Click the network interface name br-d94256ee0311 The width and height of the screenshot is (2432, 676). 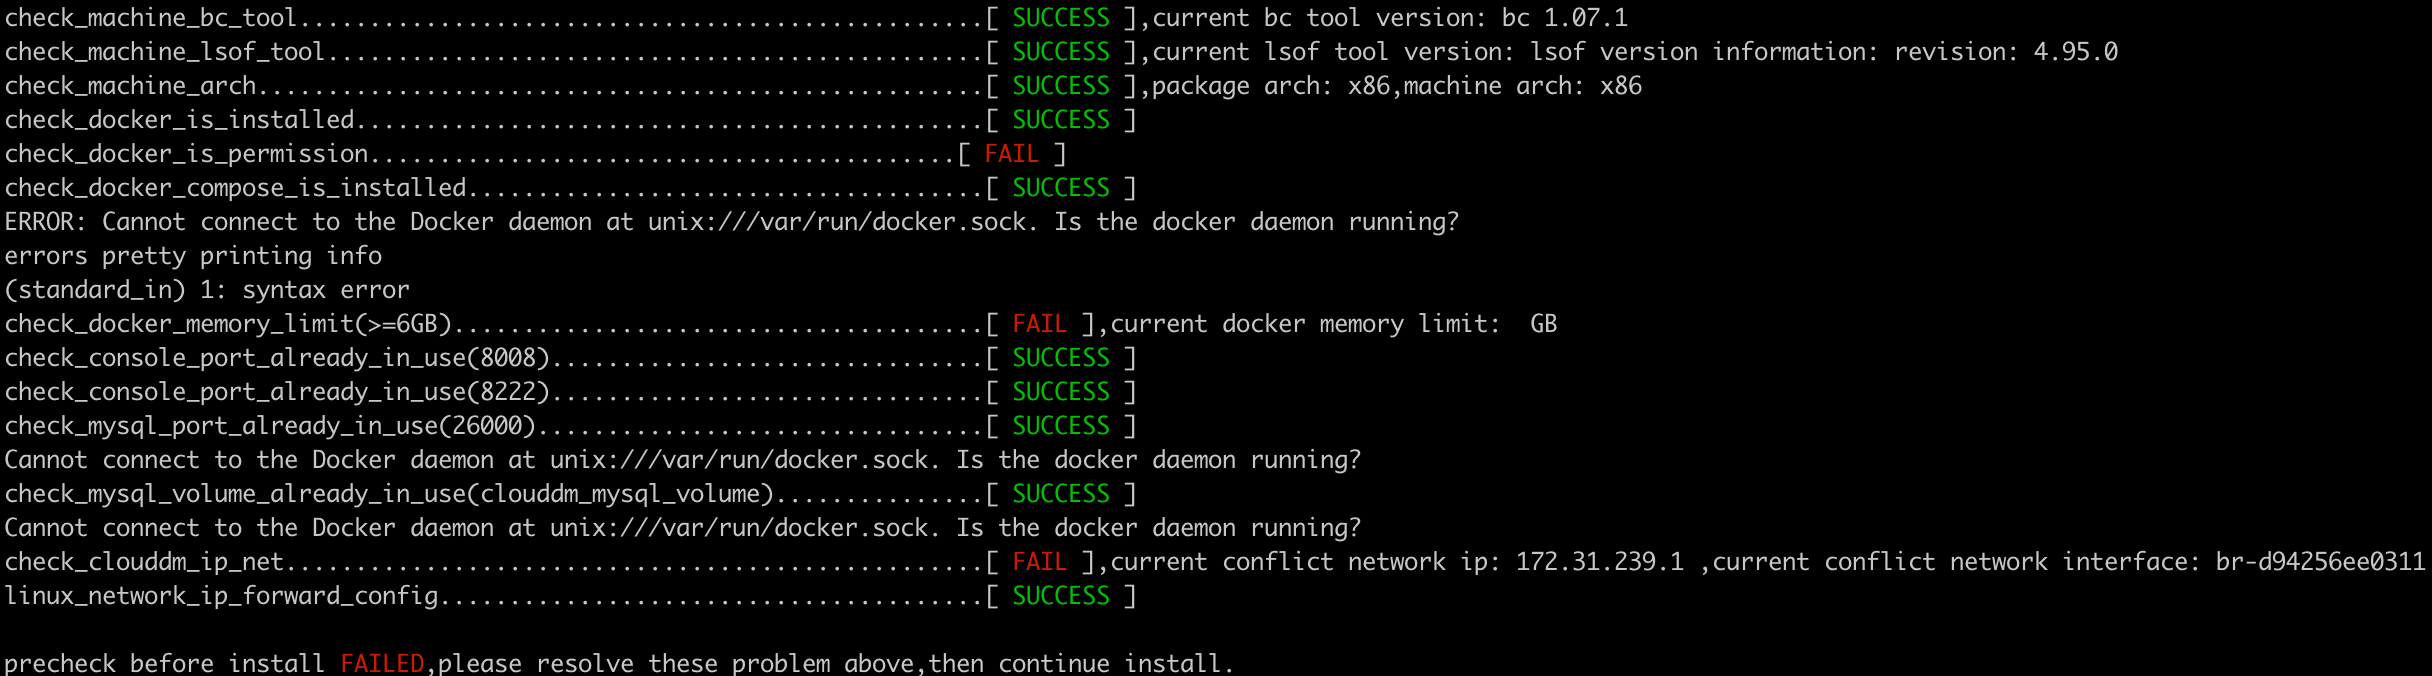[x=2320, y=562]
